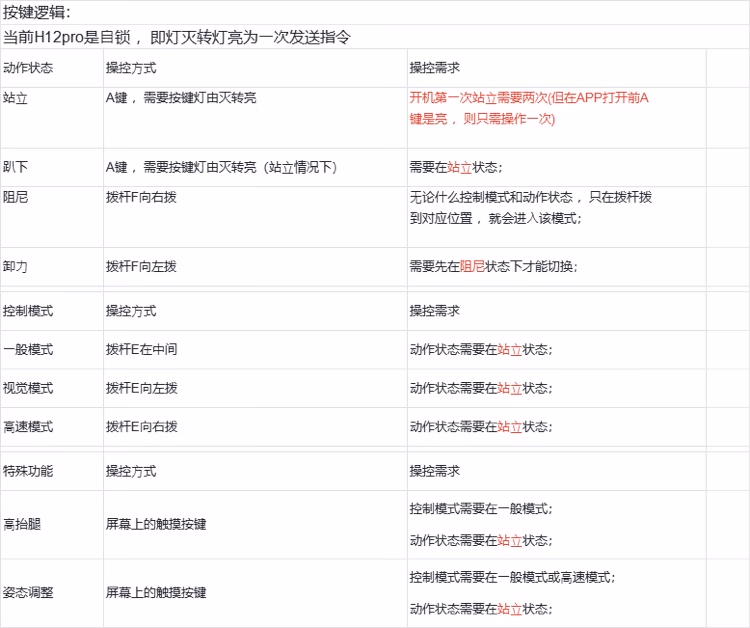Click the 视觉模式 row label
Screen dimensions: 750x628
tap(28, 388)
